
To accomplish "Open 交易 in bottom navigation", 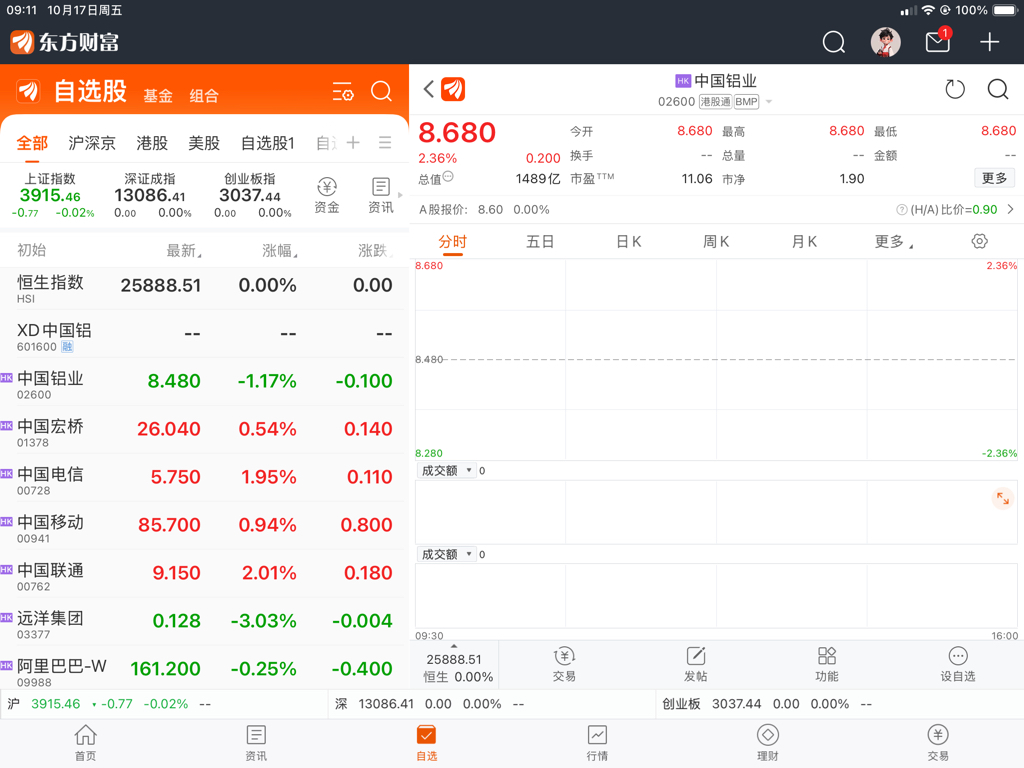I will pyautogui.click(x=938, y=743).
